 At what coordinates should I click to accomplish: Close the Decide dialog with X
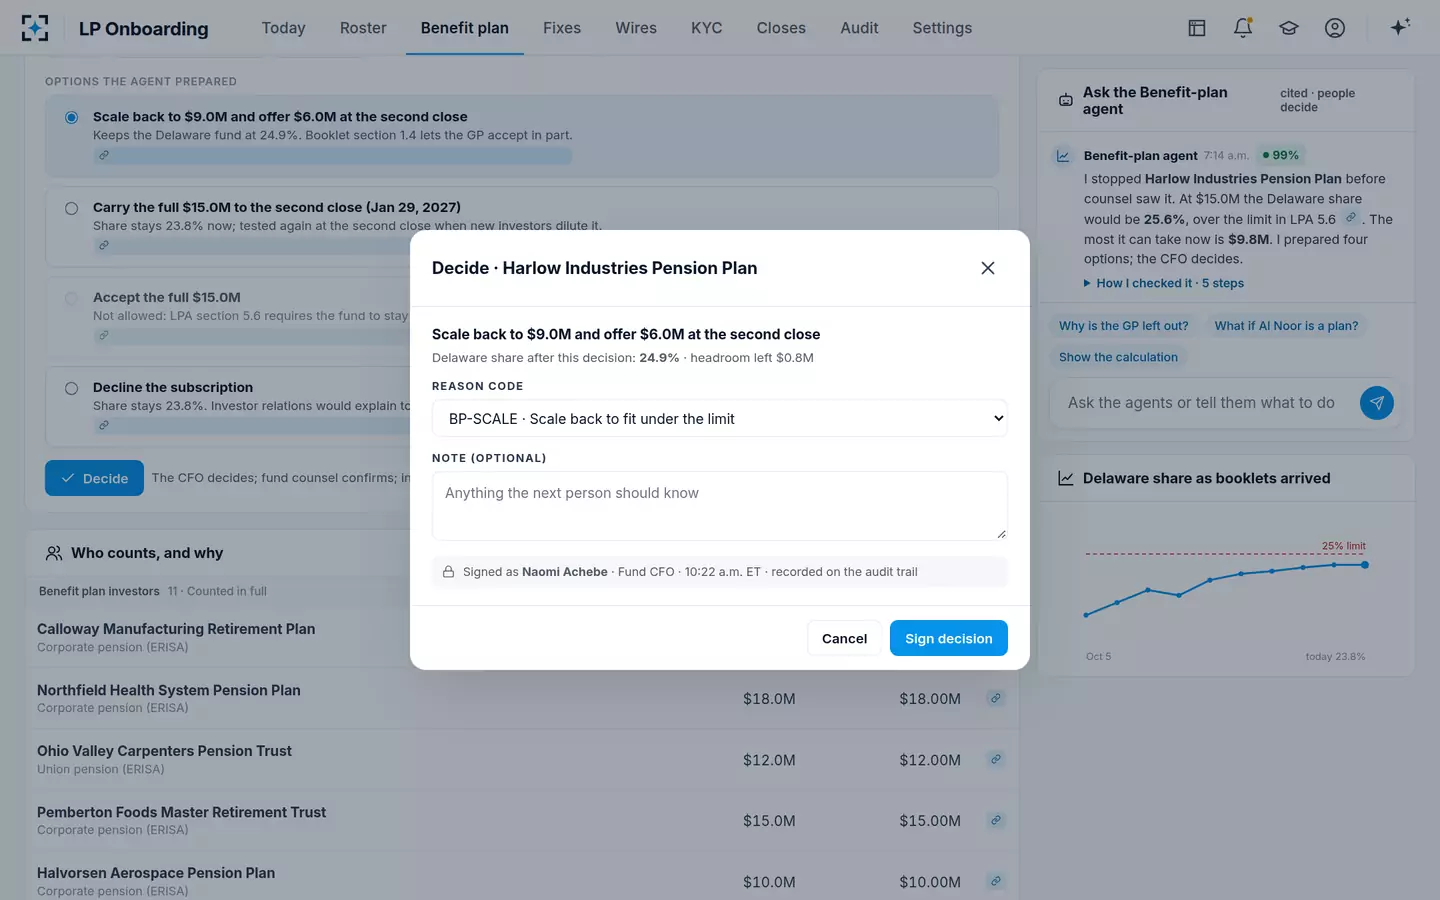tap(988, 268)
